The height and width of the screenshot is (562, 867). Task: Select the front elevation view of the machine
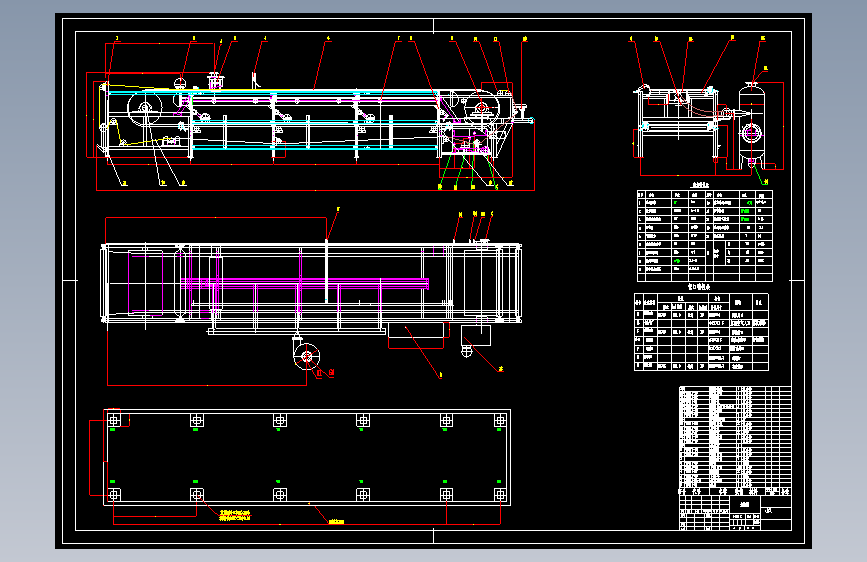pyautogui.click(x=310, y=114)
